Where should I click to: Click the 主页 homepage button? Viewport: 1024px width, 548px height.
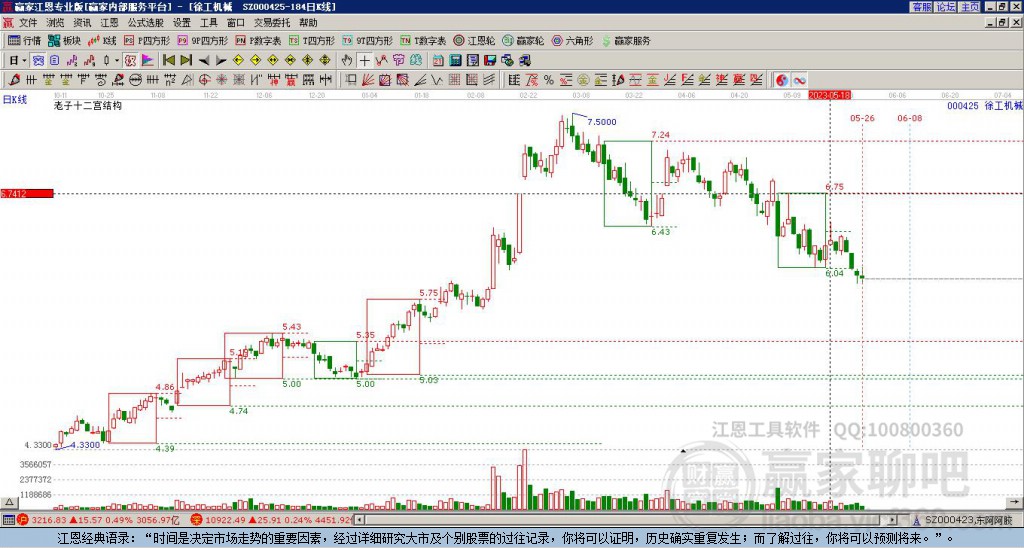(x=969, y=7)
